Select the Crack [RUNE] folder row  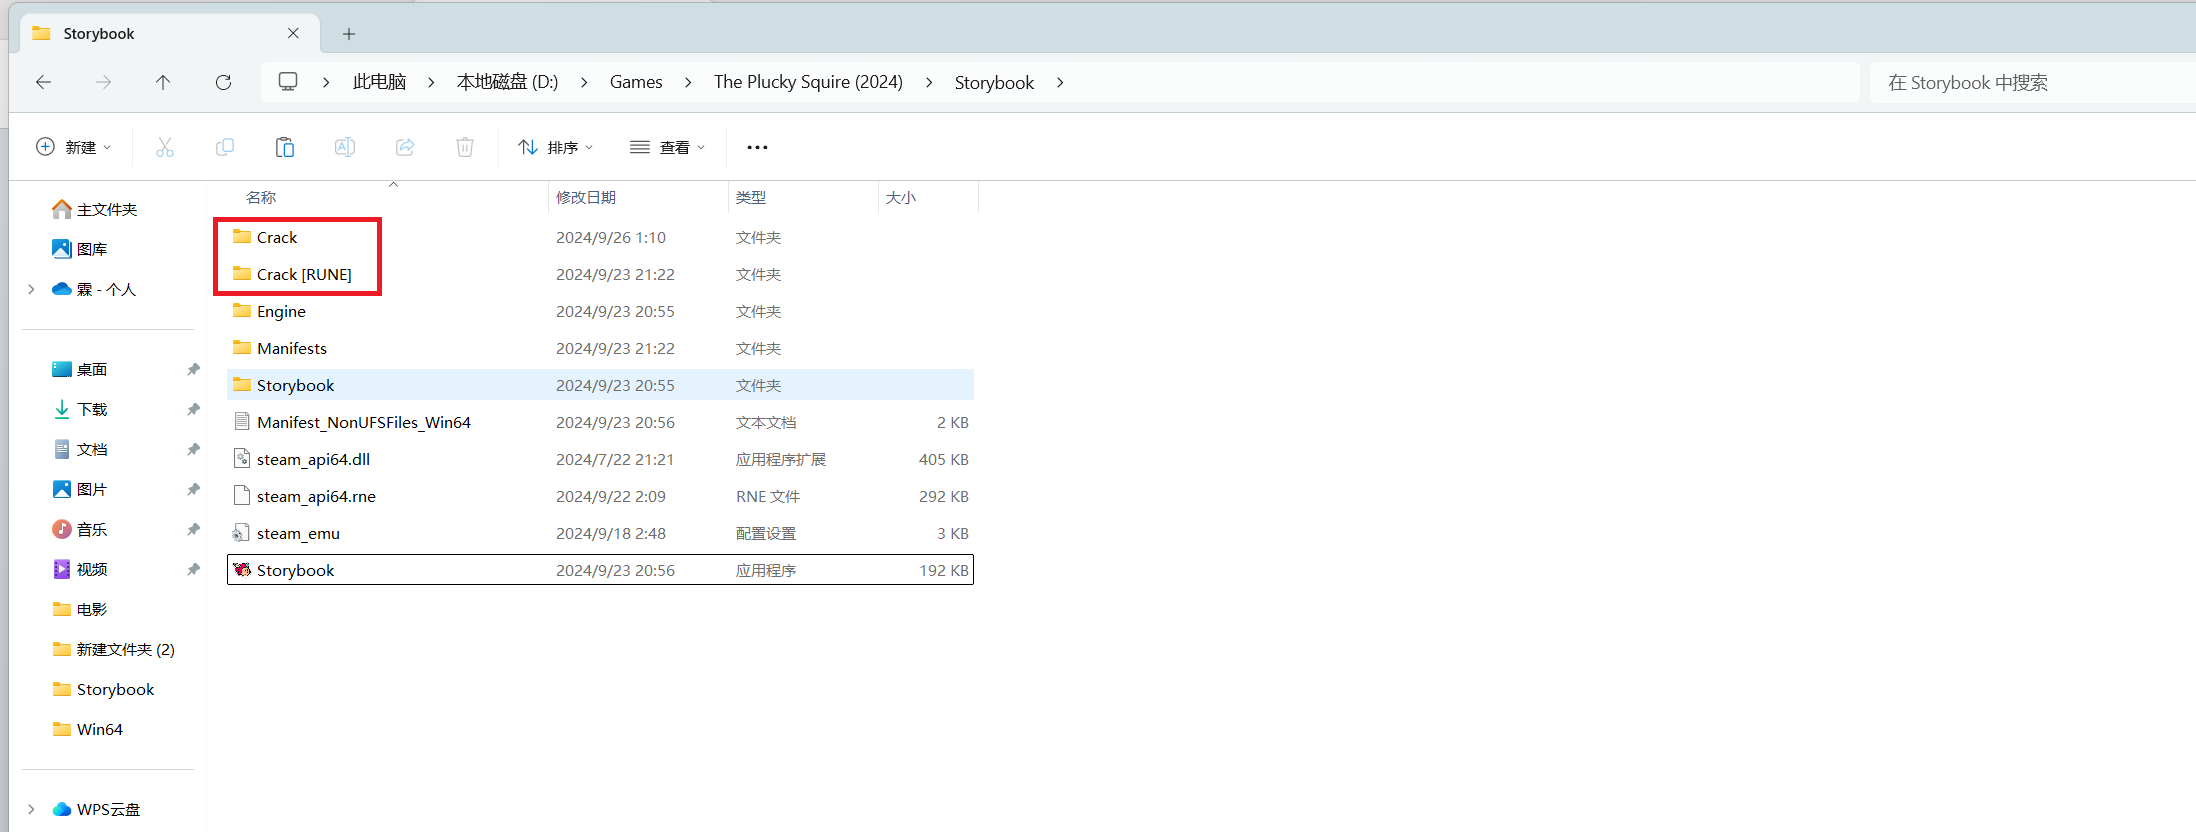pyautogui.click(x=600, y=274)
